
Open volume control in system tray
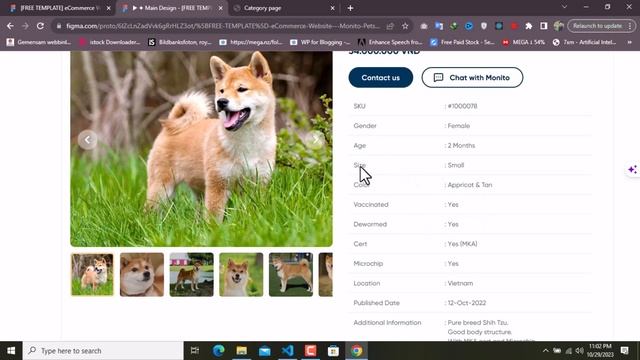[x=580, y=351]
